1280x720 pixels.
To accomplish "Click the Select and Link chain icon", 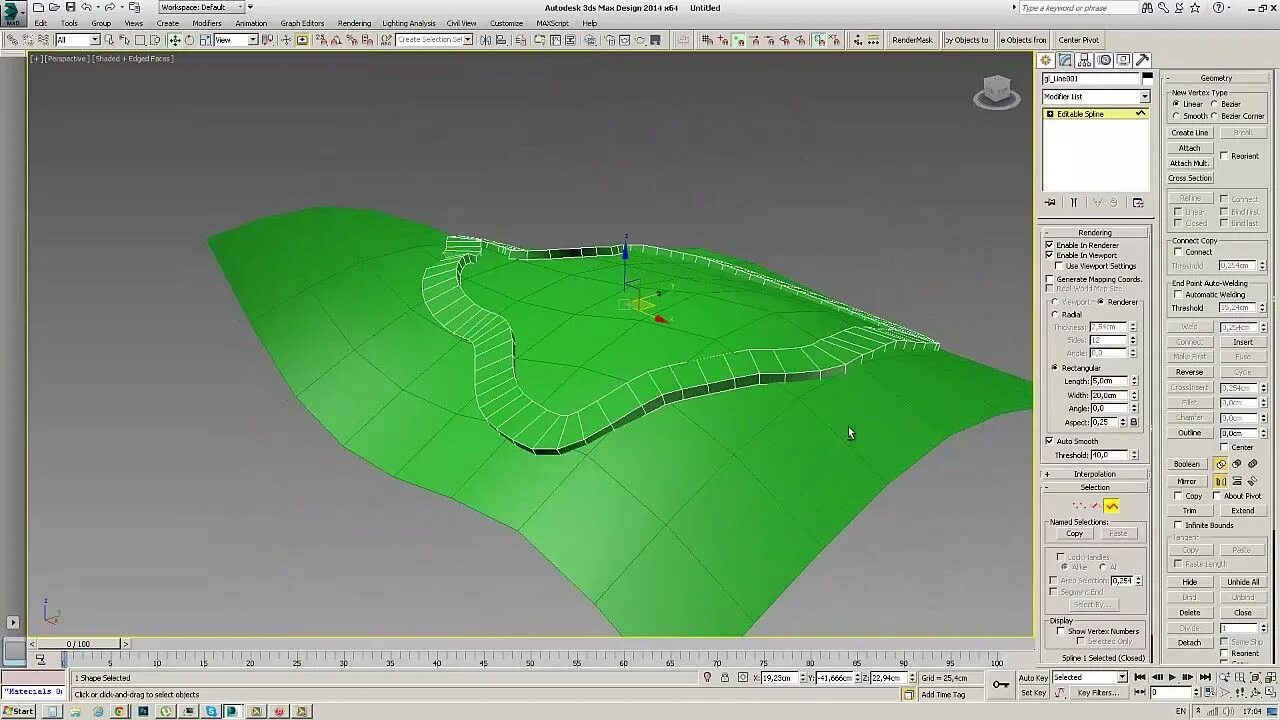I will tap(11, 40).
